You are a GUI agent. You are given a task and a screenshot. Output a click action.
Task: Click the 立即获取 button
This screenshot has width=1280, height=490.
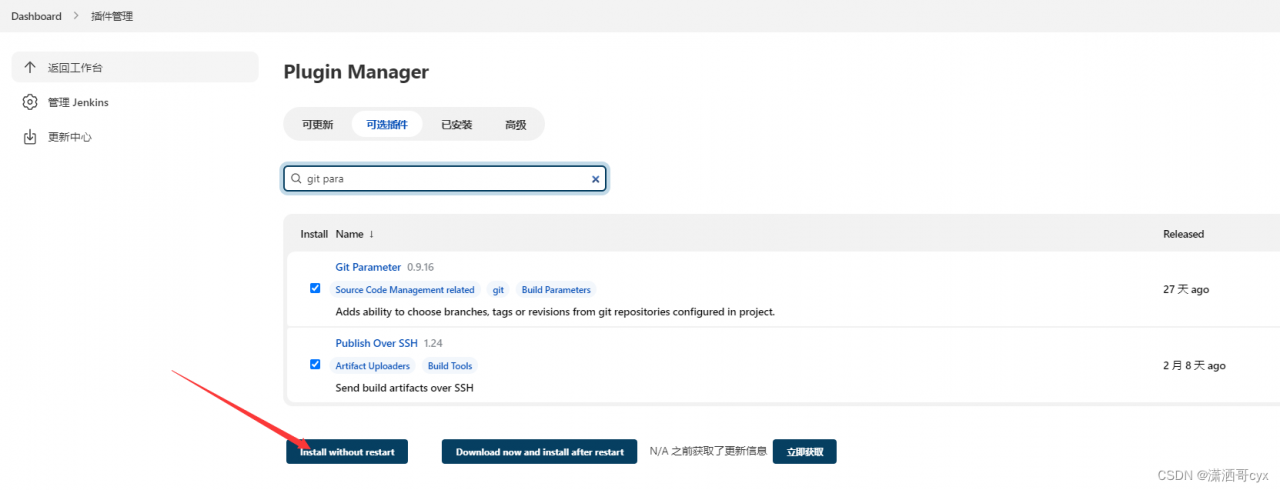805,452
